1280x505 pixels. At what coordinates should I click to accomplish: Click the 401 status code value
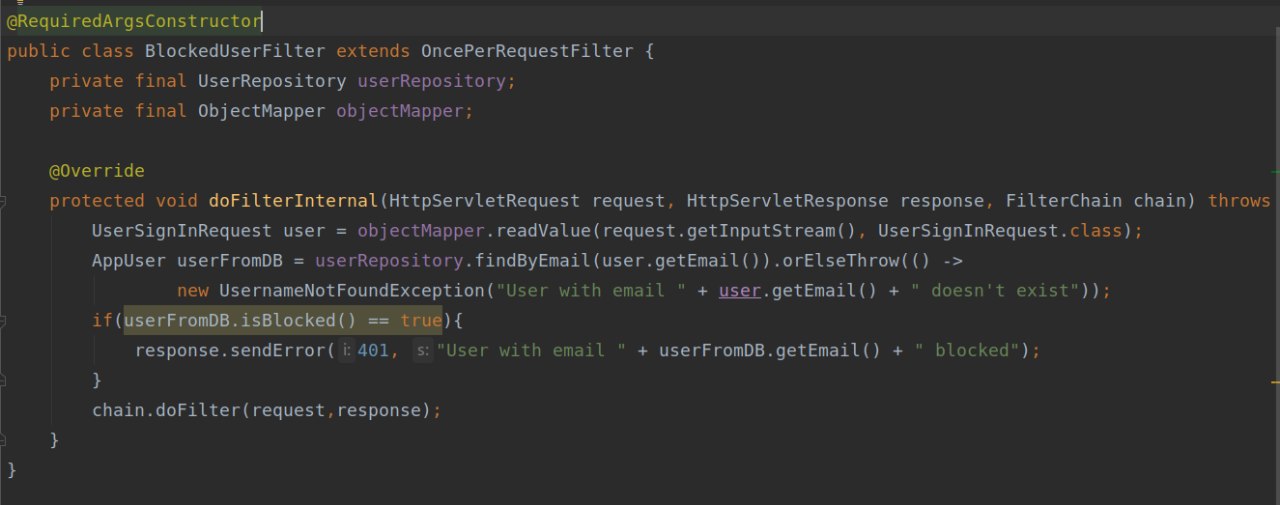[x=373, y=351]
